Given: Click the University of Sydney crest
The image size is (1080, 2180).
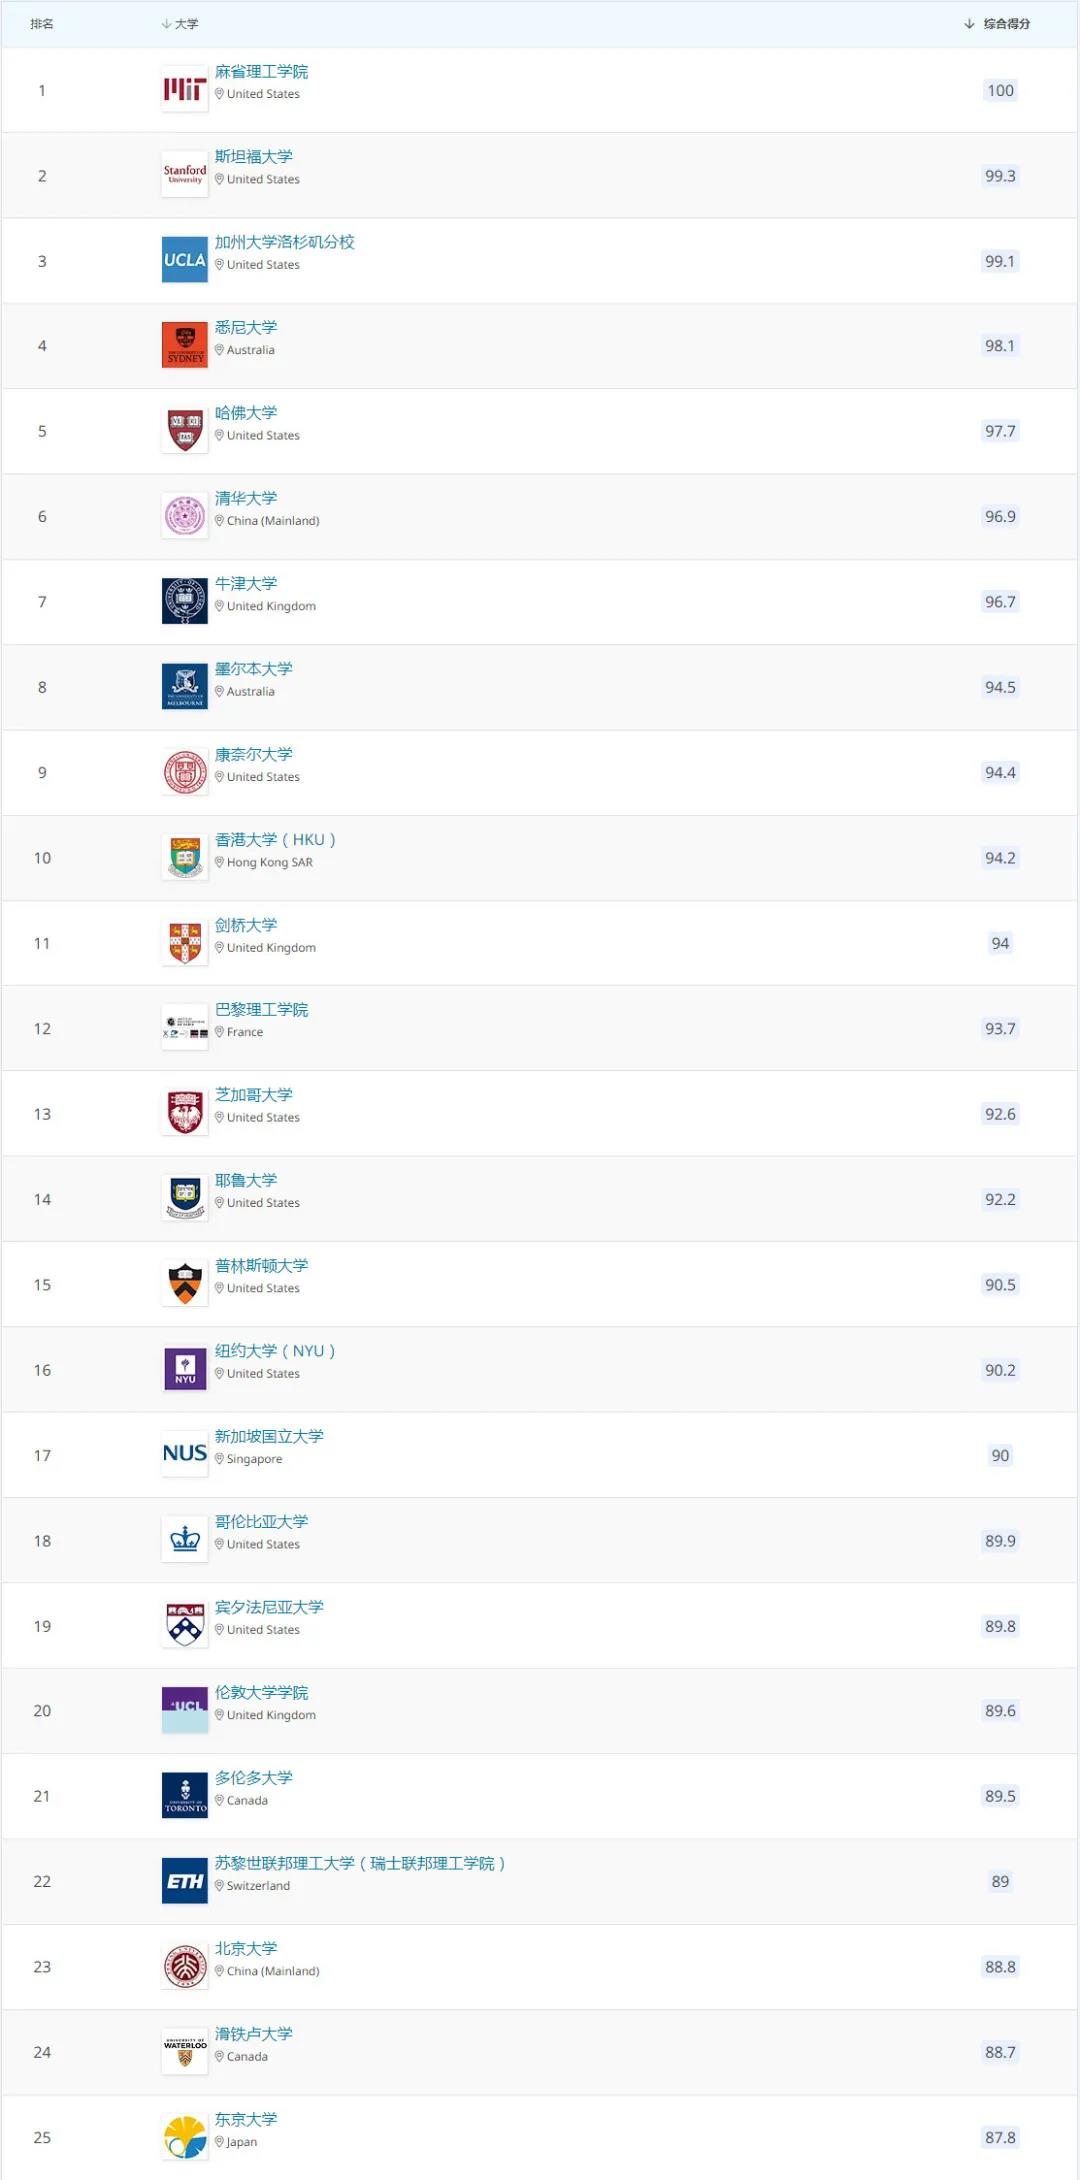Looking at the screenshot, I should (x=184, y=345).
